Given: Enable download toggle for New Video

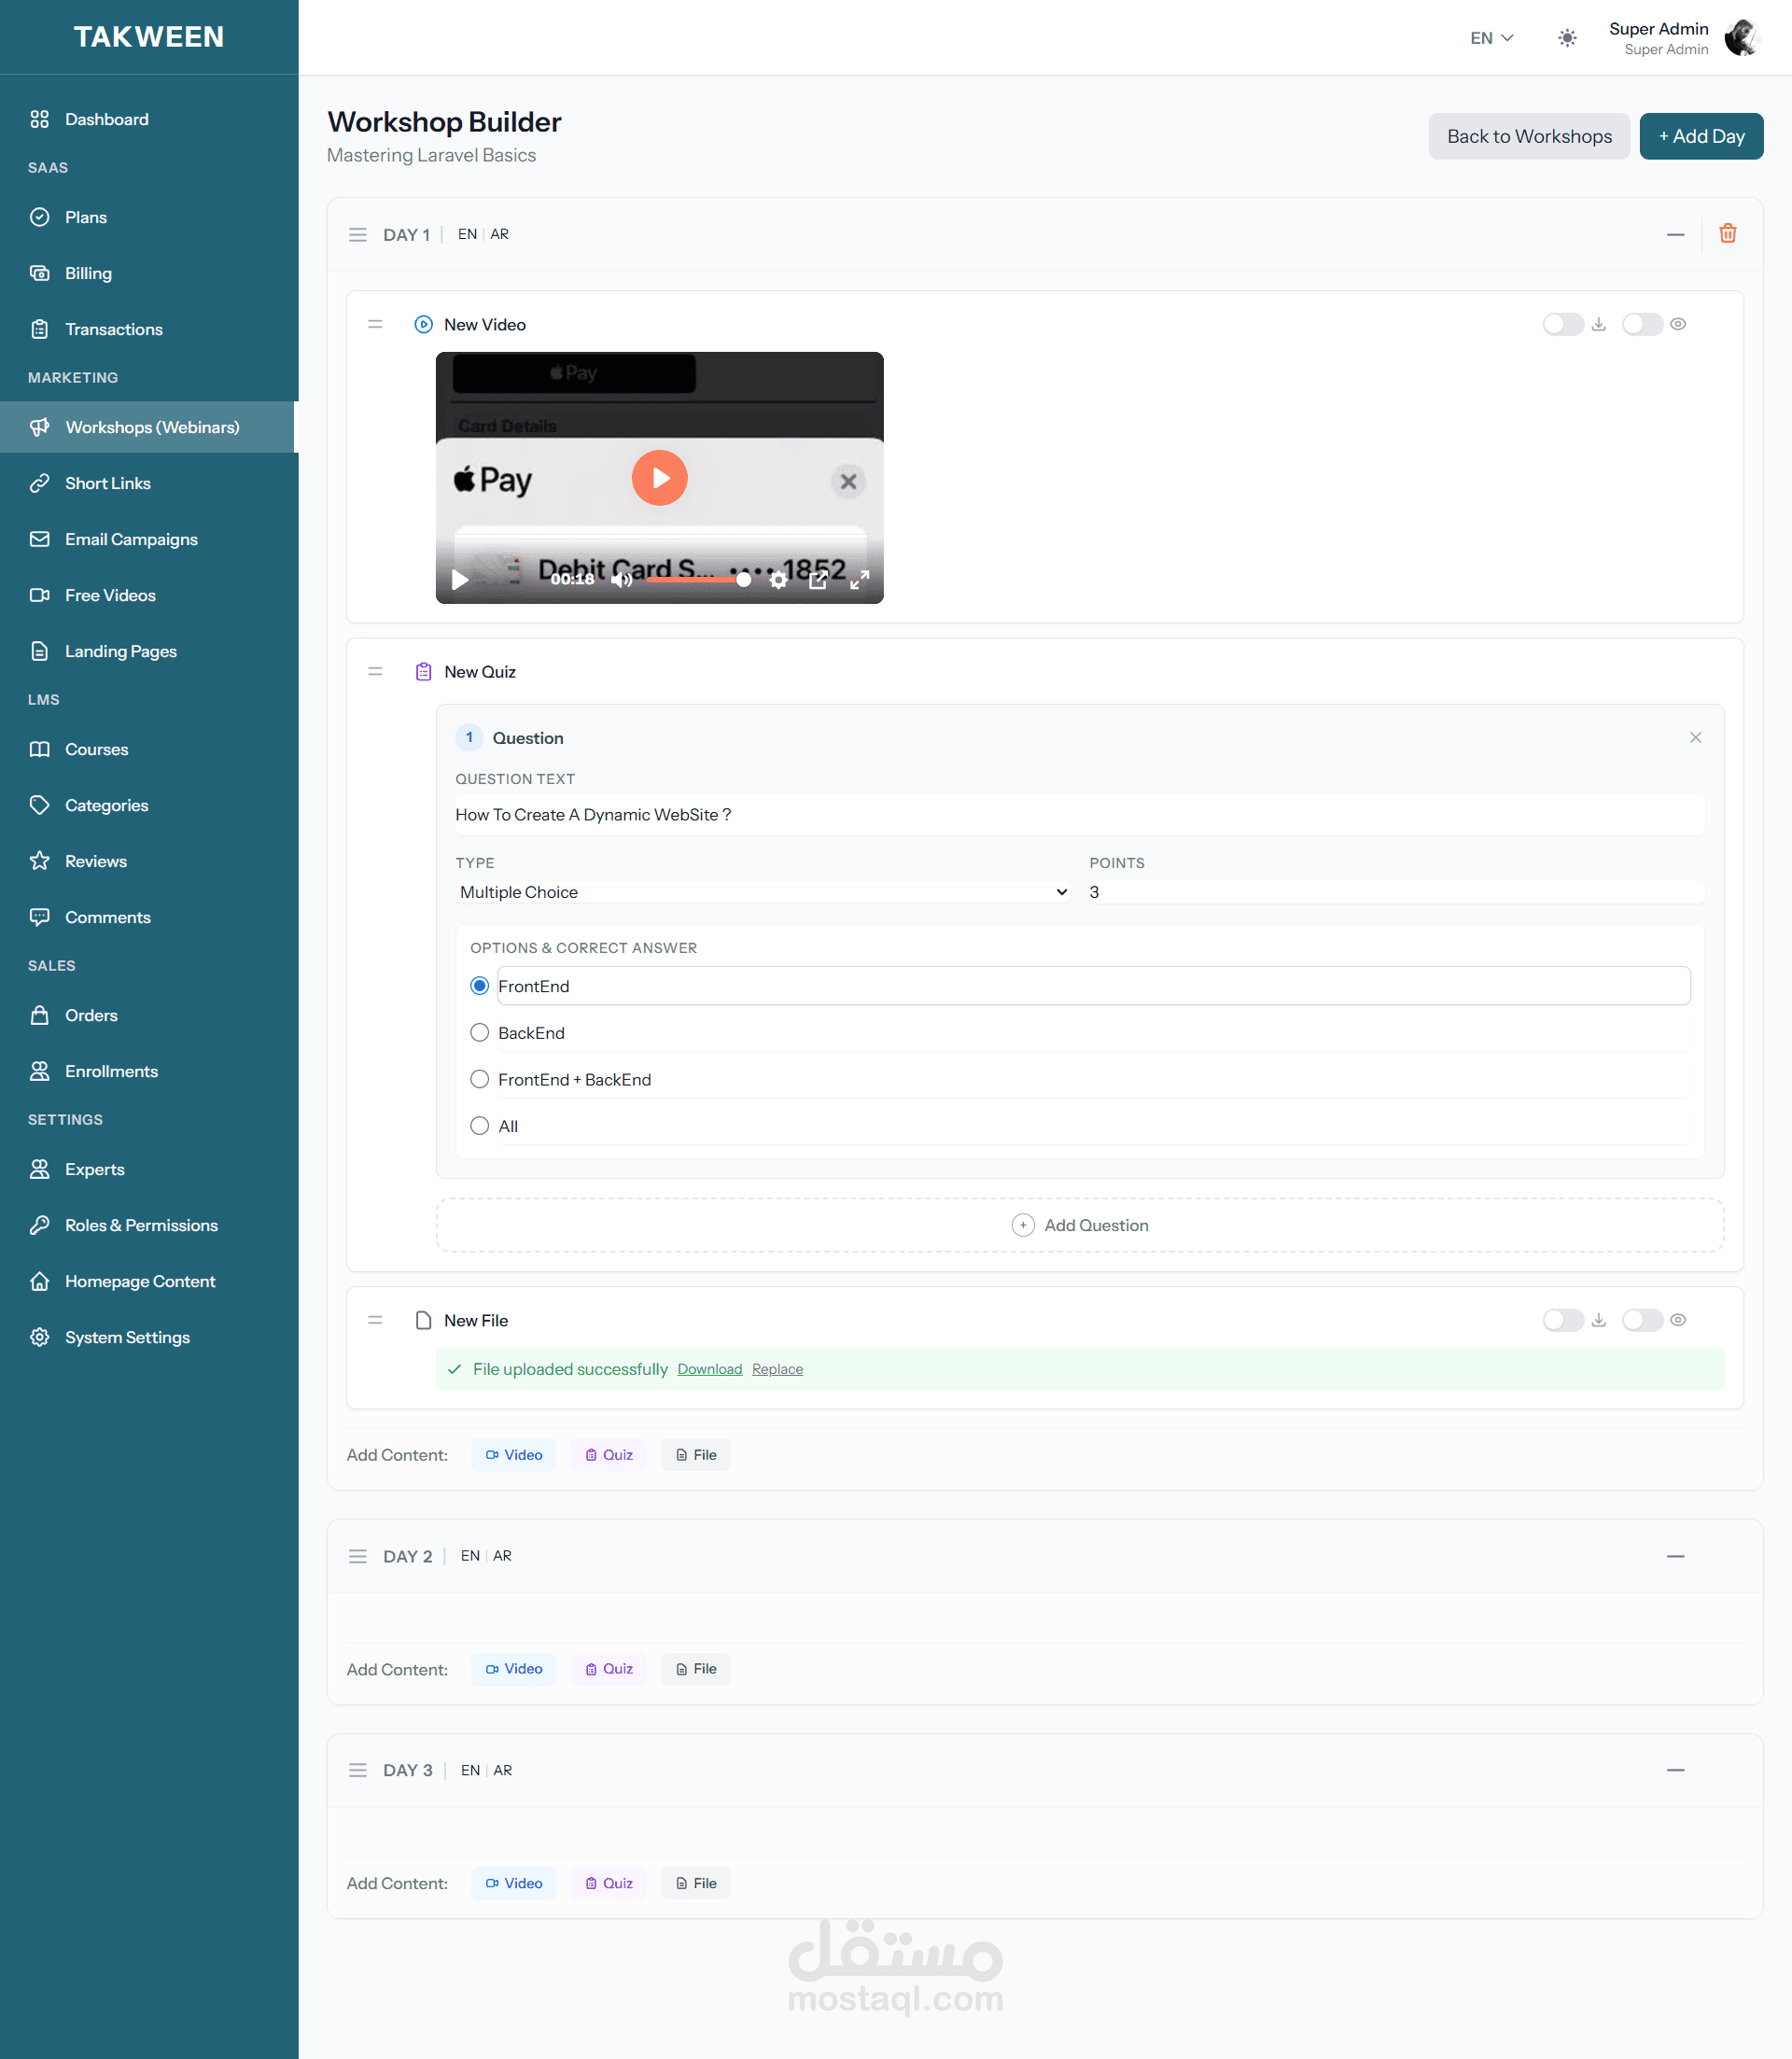Looking at the screenshot, I should click(1562, 324).
